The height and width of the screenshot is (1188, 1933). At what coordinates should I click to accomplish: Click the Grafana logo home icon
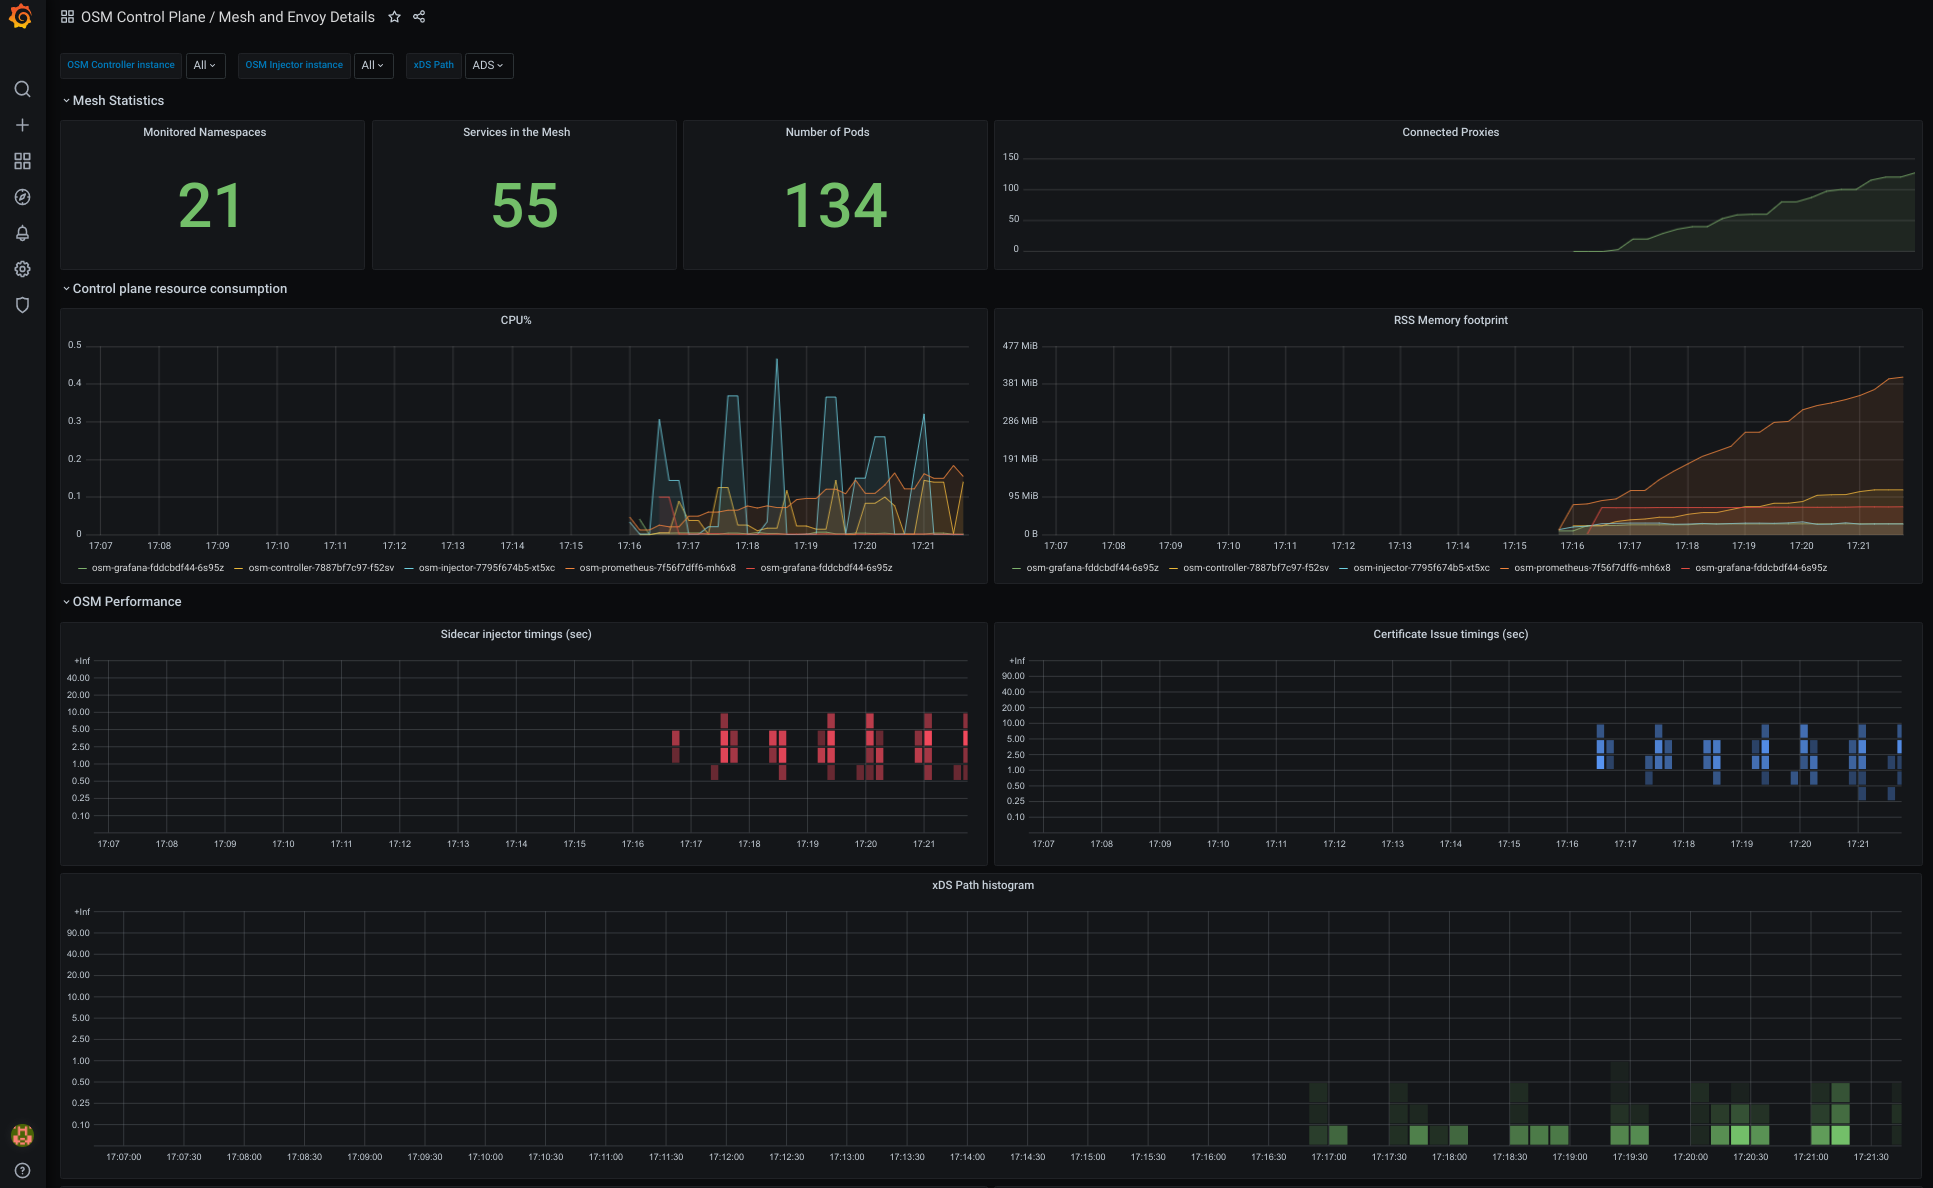(x=21, y=17)
